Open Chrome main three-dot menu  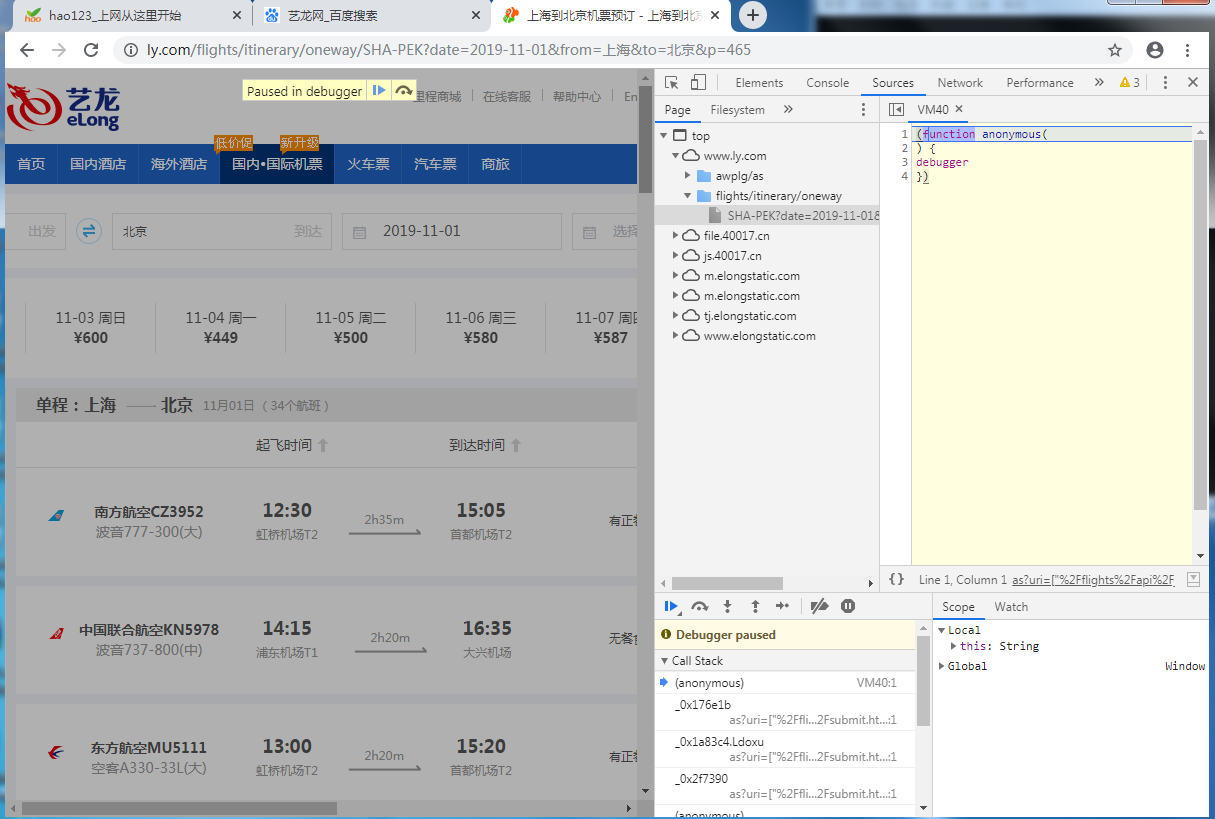point(1188,50)
